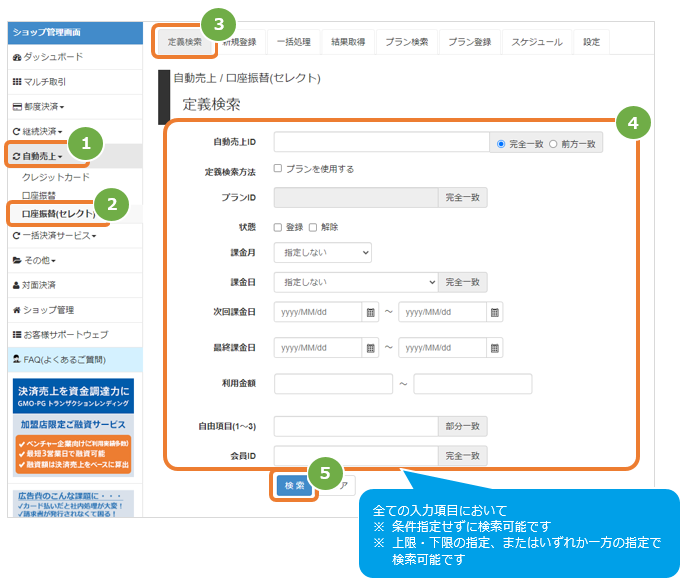Open calendar picker for 最終課金日 start date
Viewport: 691px width, 583px height.
pos(370,348)
